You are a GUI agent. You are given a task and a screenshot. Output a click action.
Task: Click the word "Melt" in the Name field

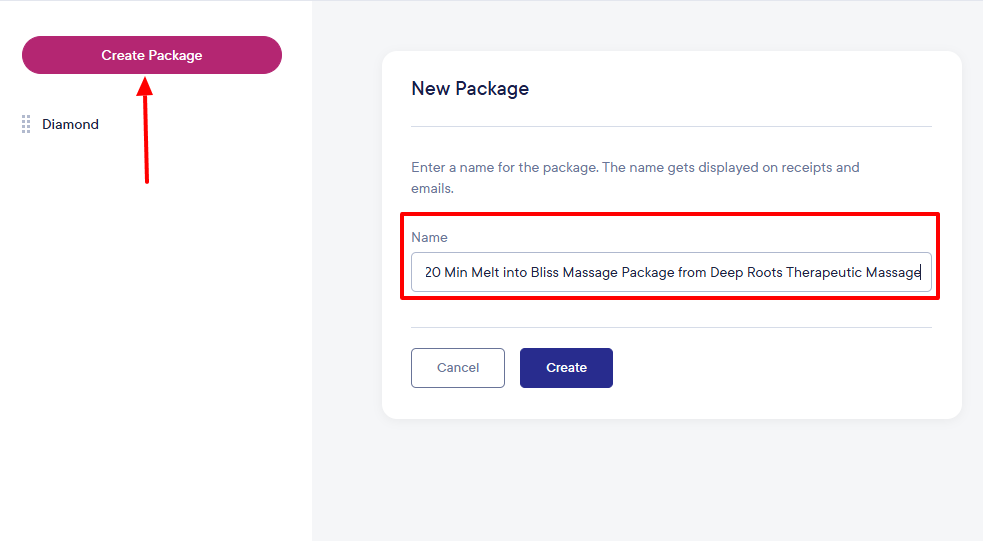484,272
